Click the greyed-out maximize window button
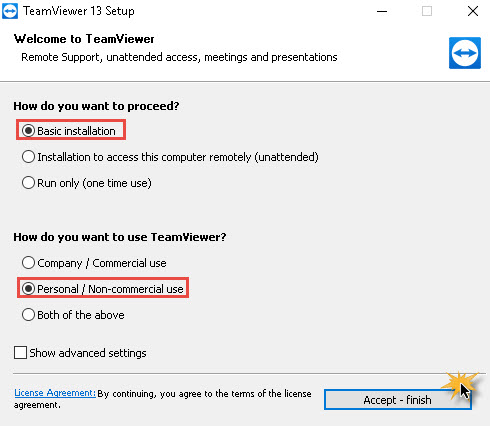Viewport: 490px width, 426px height. click(427, 11)
